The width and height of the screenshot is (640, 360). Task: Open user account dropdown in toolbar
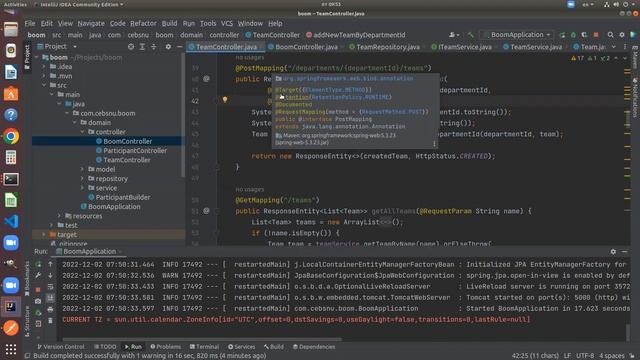pos(454,35)
